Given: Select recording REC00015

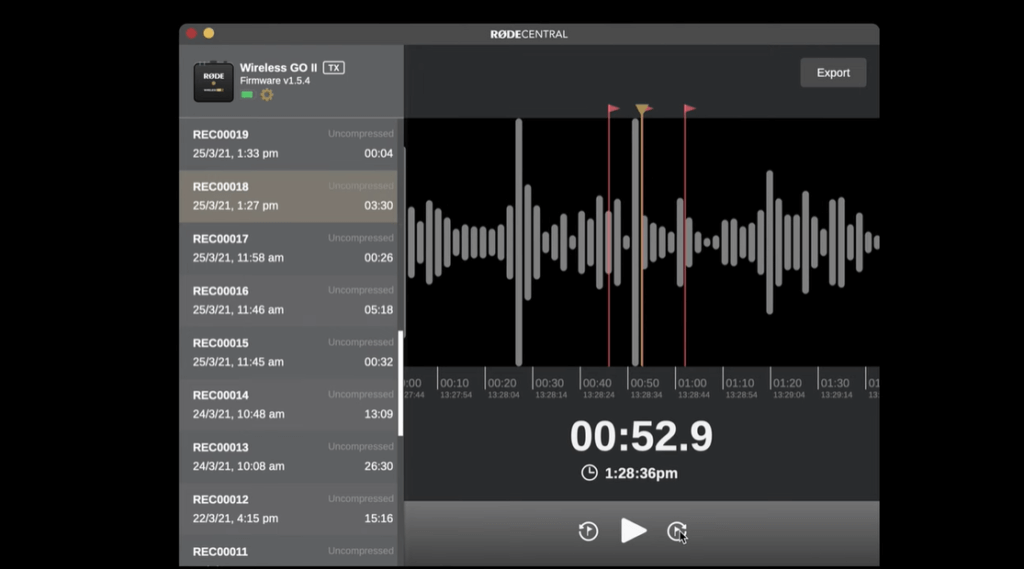Looking at the screenshot, I should tap(289, 353).
